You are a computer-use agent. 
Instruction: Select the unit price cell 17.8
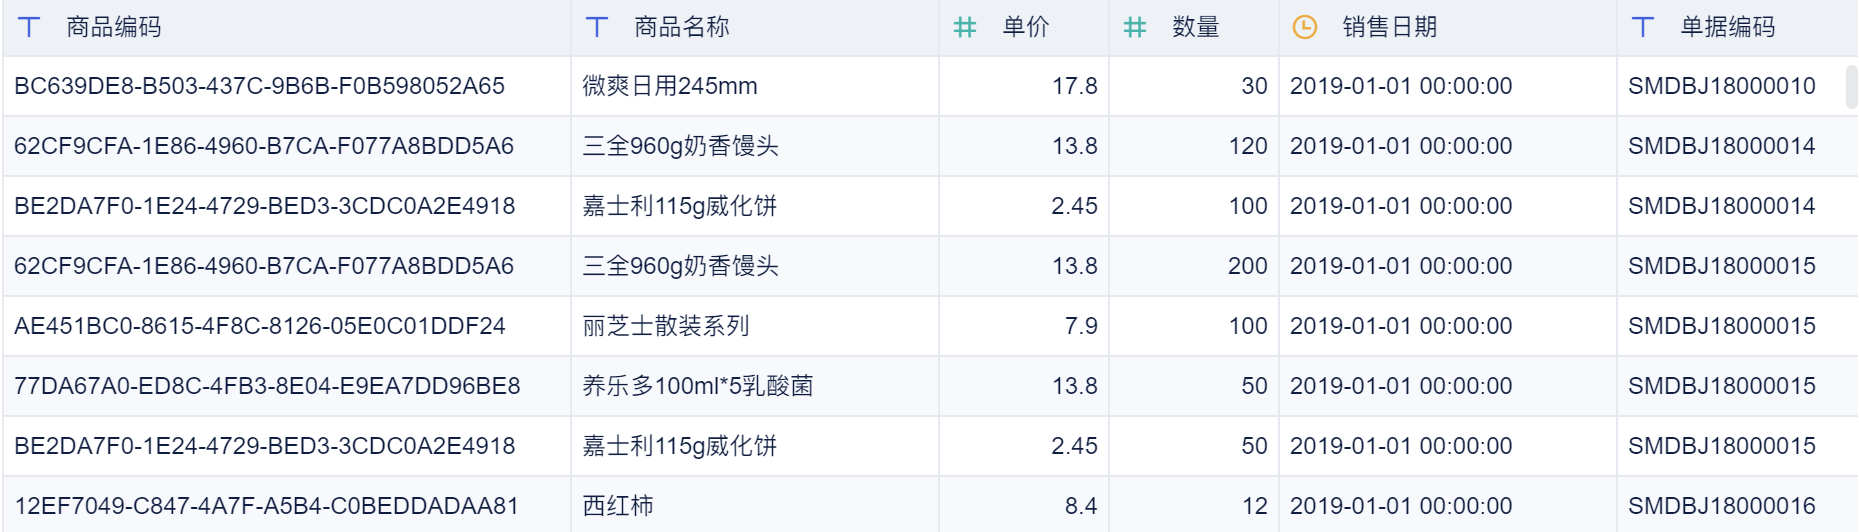[x=1074, y=86]
